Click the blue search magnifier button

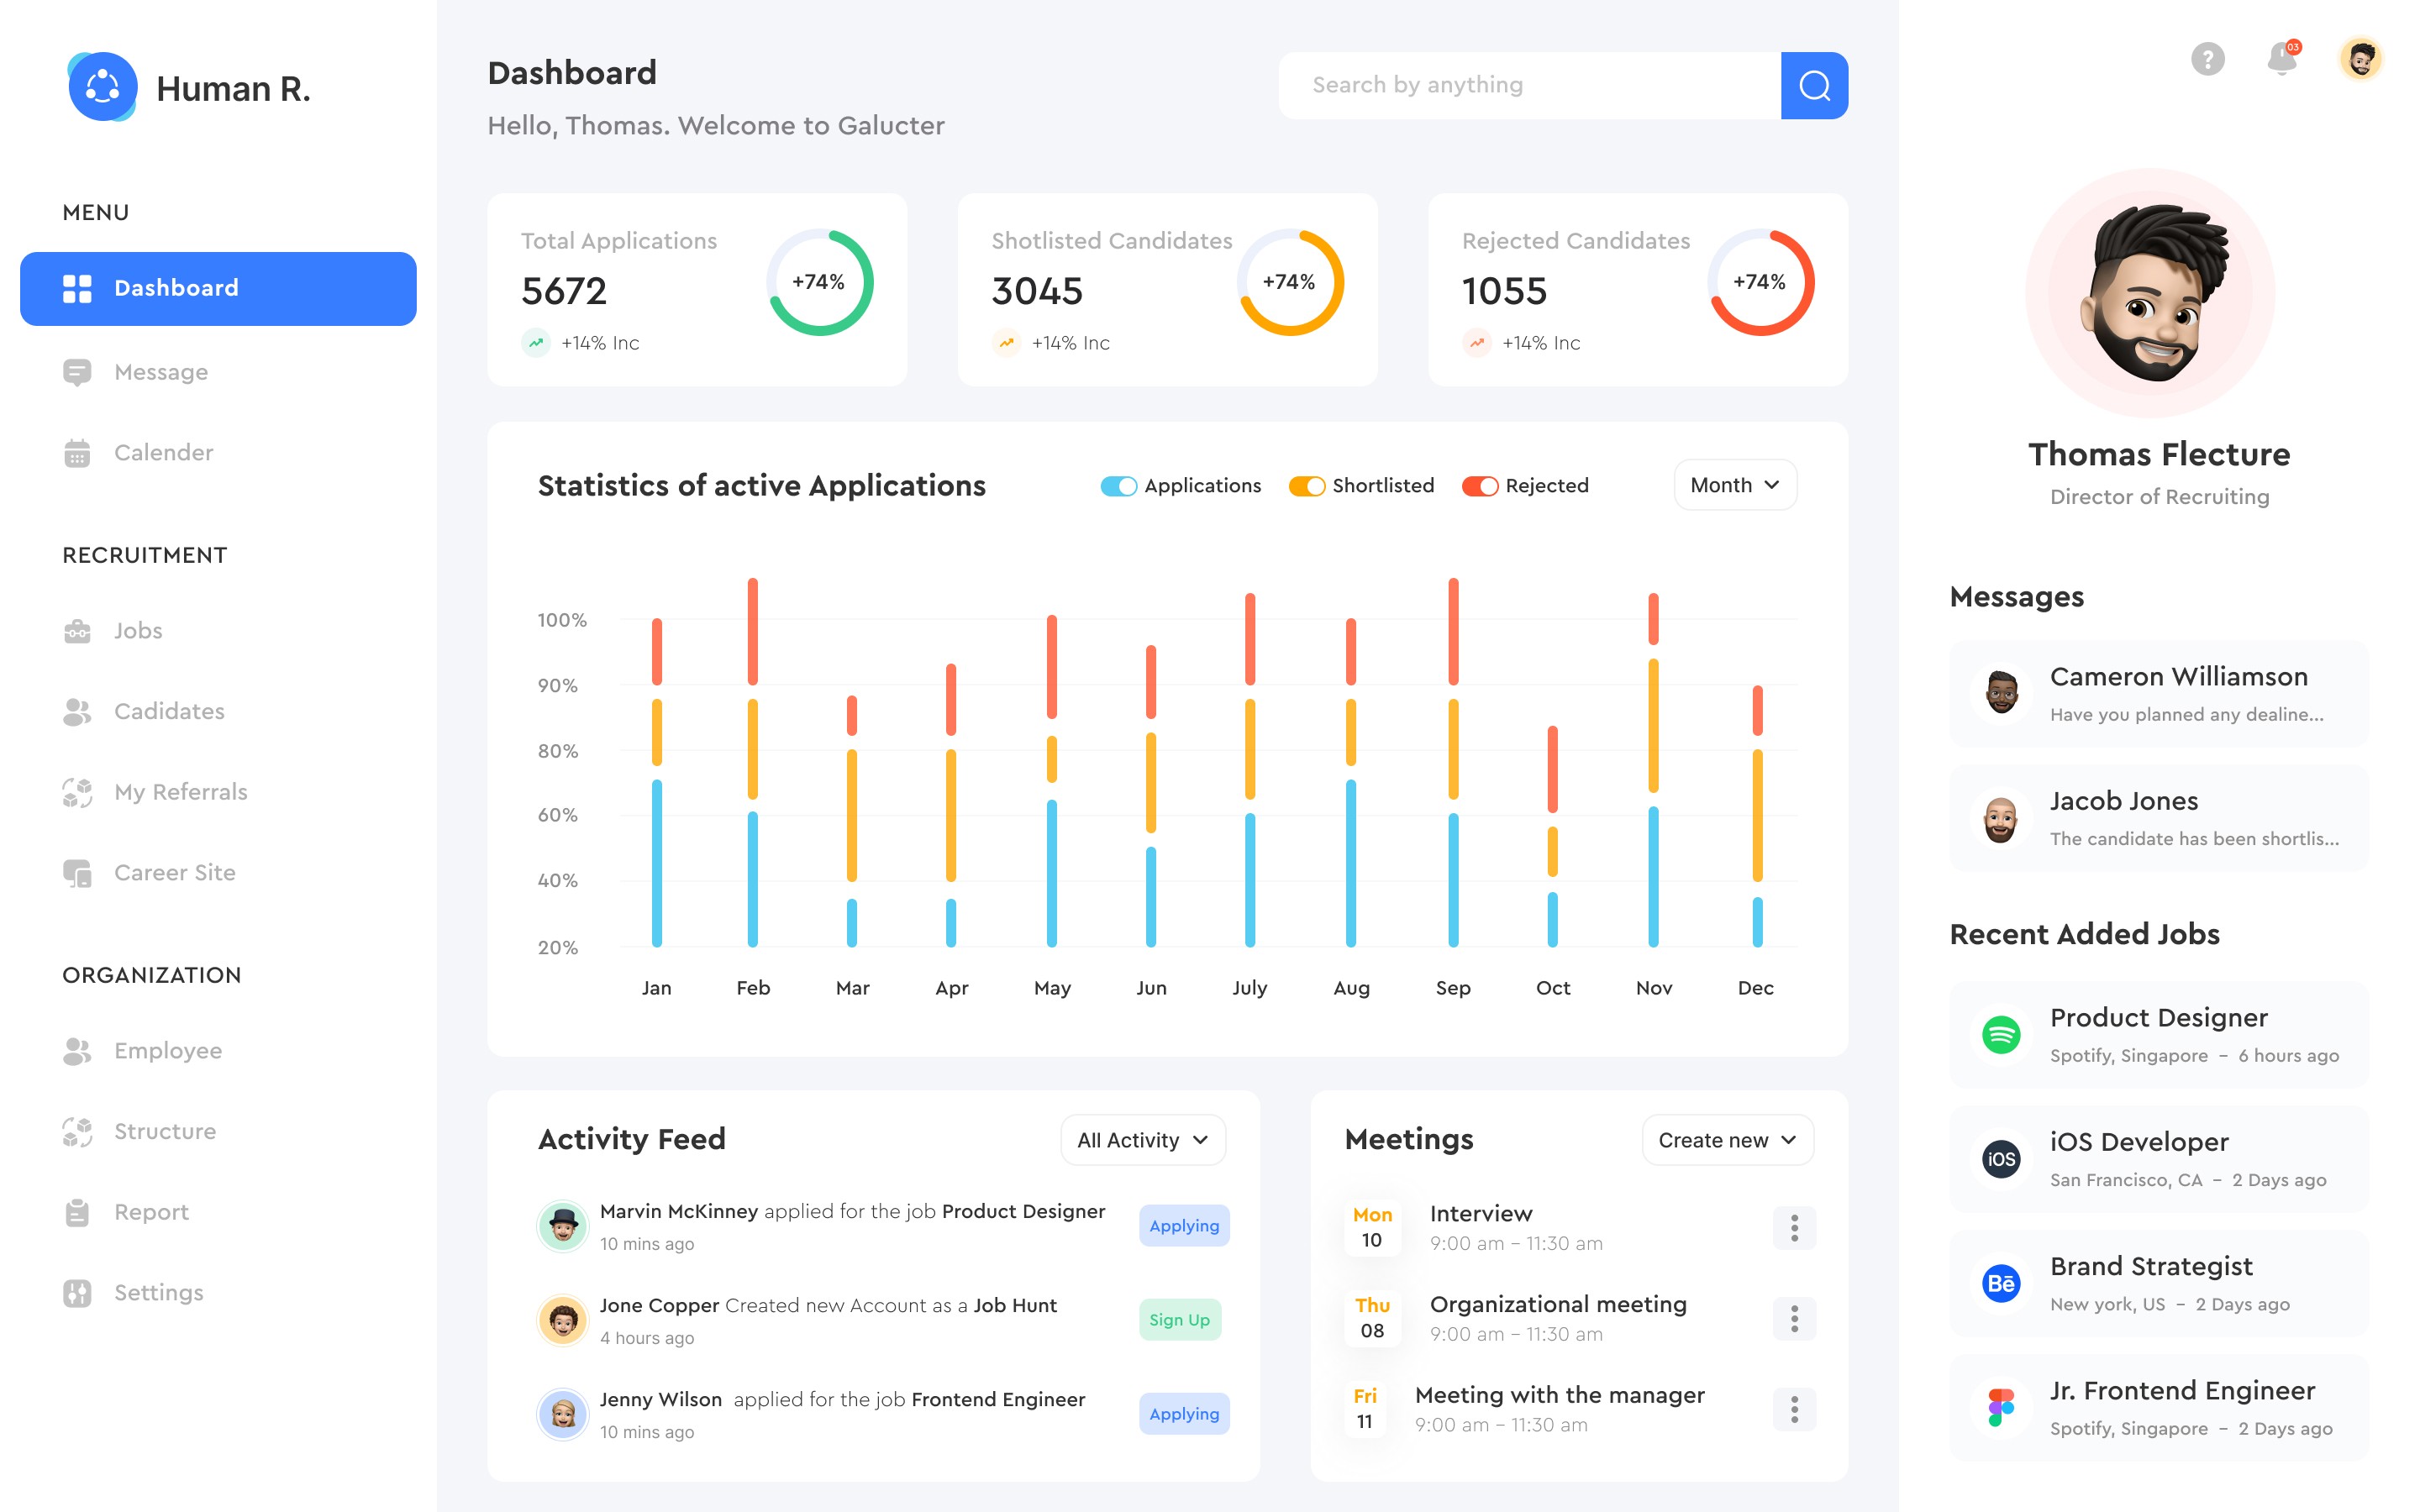click(1813, 85)
